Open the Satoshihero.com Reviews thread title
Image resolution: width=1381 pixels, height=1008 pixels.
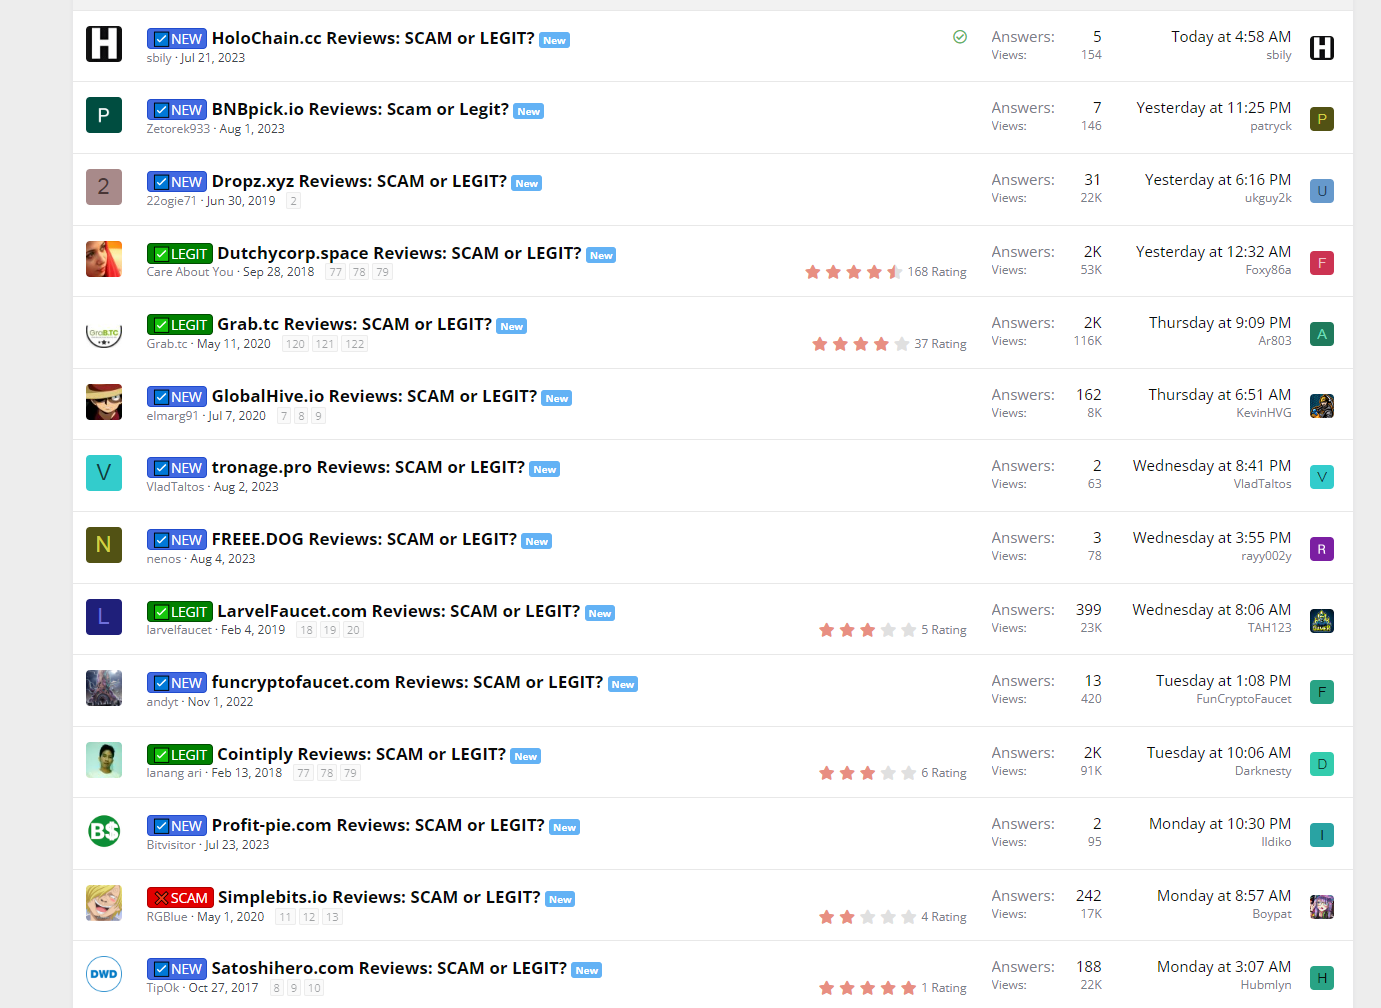pyautogui.click(x=389, y=968)
